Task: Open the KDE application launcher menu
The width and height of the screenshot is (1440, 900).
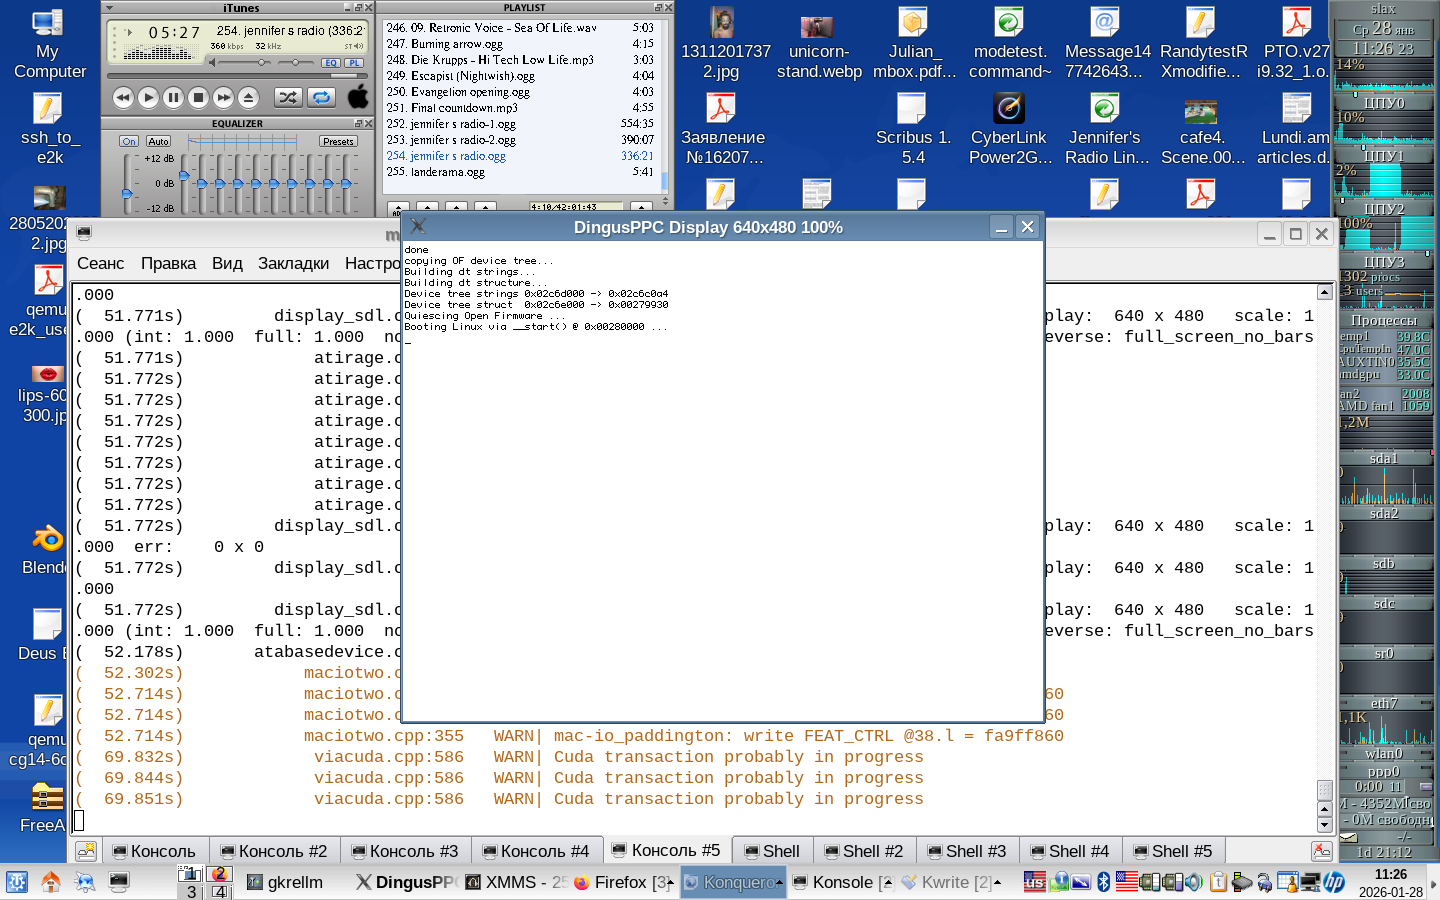Action: pos(17,882)
